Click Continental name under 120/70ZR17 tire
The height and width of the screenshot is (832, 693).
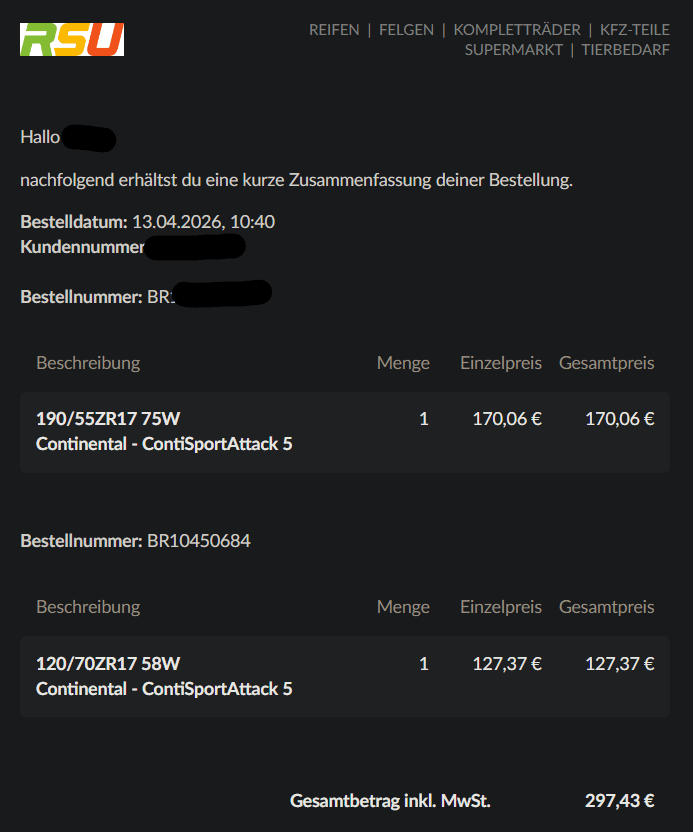pos(80,688)
